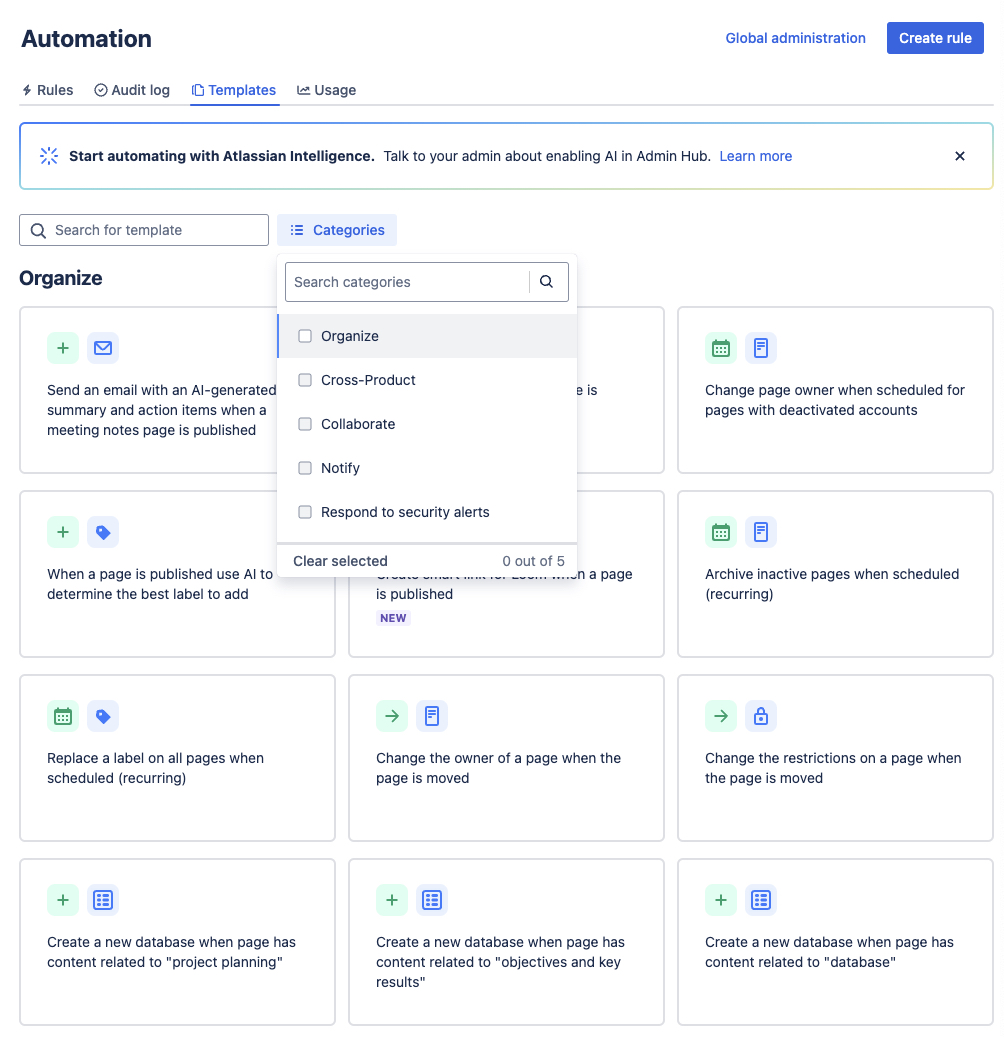Click the Create rule button
Screen dimensions: 1004x1037
(x=934, y=37)
